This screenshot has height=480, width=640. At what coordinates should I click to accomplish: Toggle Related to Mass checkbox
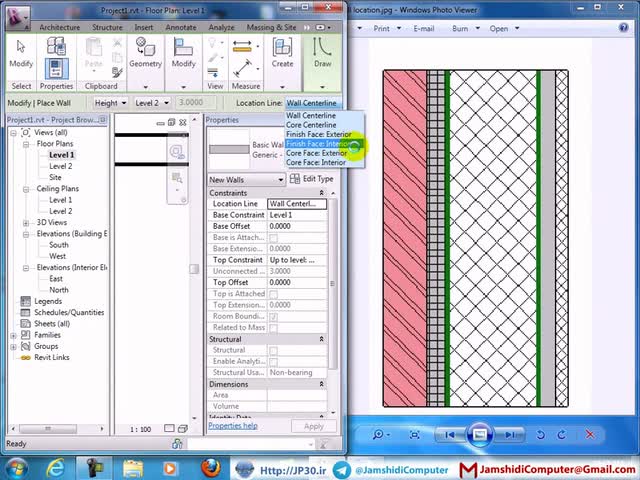click(x=273, y=328)
